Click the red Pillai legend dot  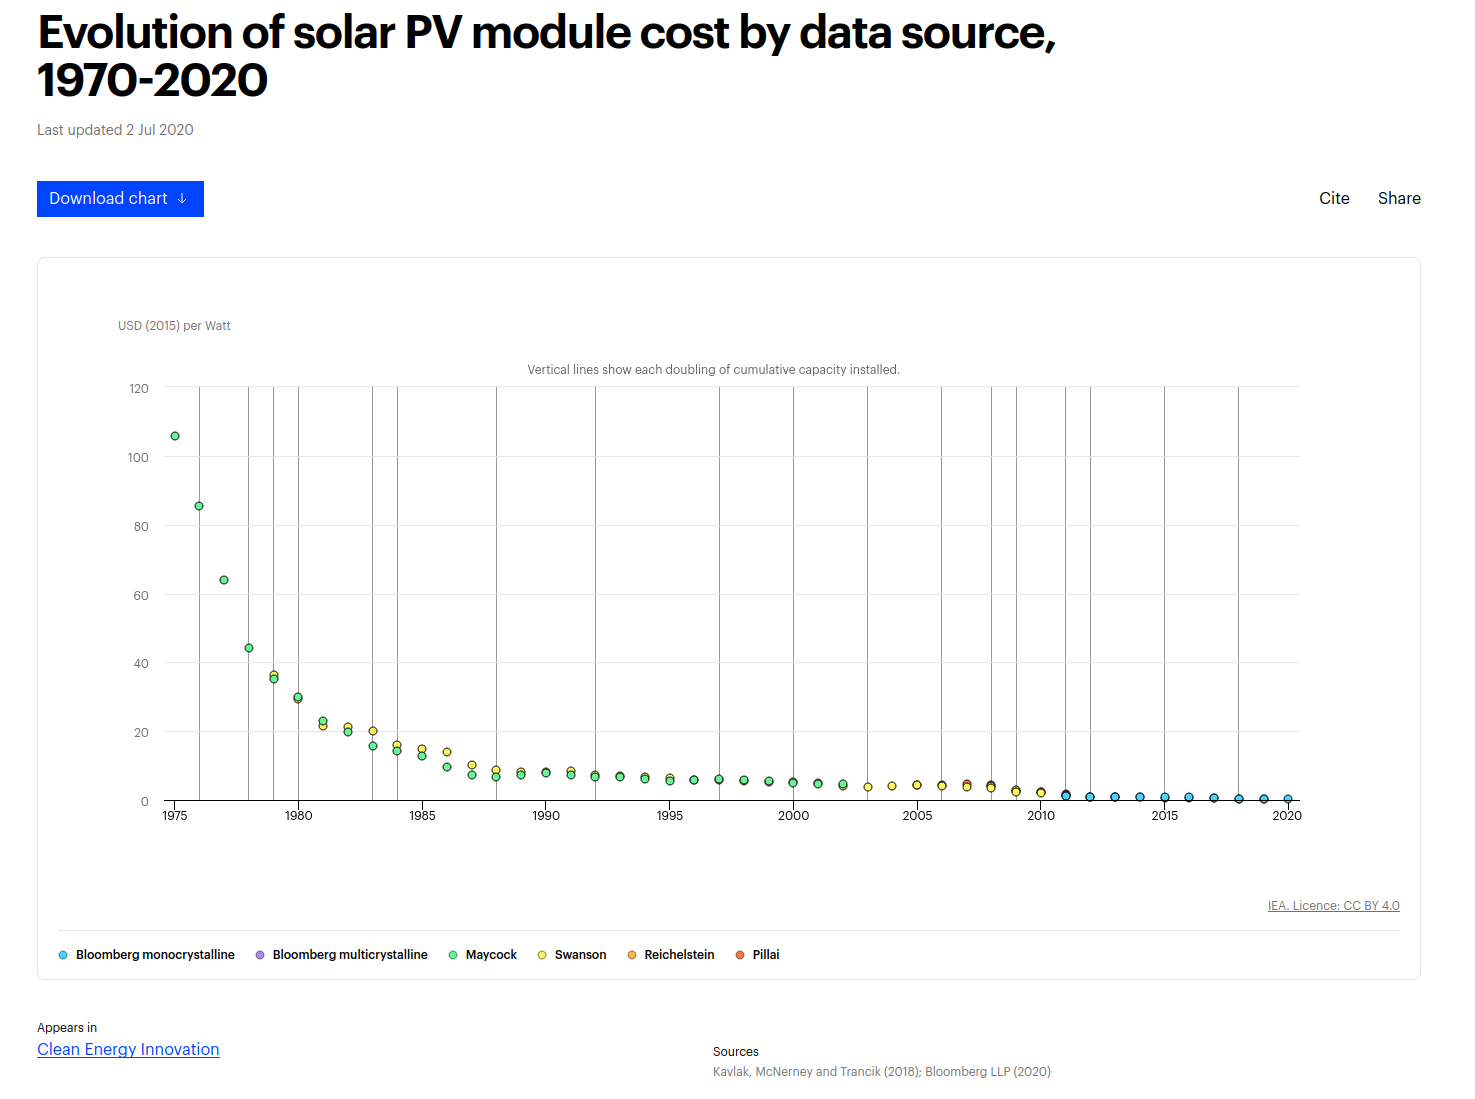tap(740, 955)
